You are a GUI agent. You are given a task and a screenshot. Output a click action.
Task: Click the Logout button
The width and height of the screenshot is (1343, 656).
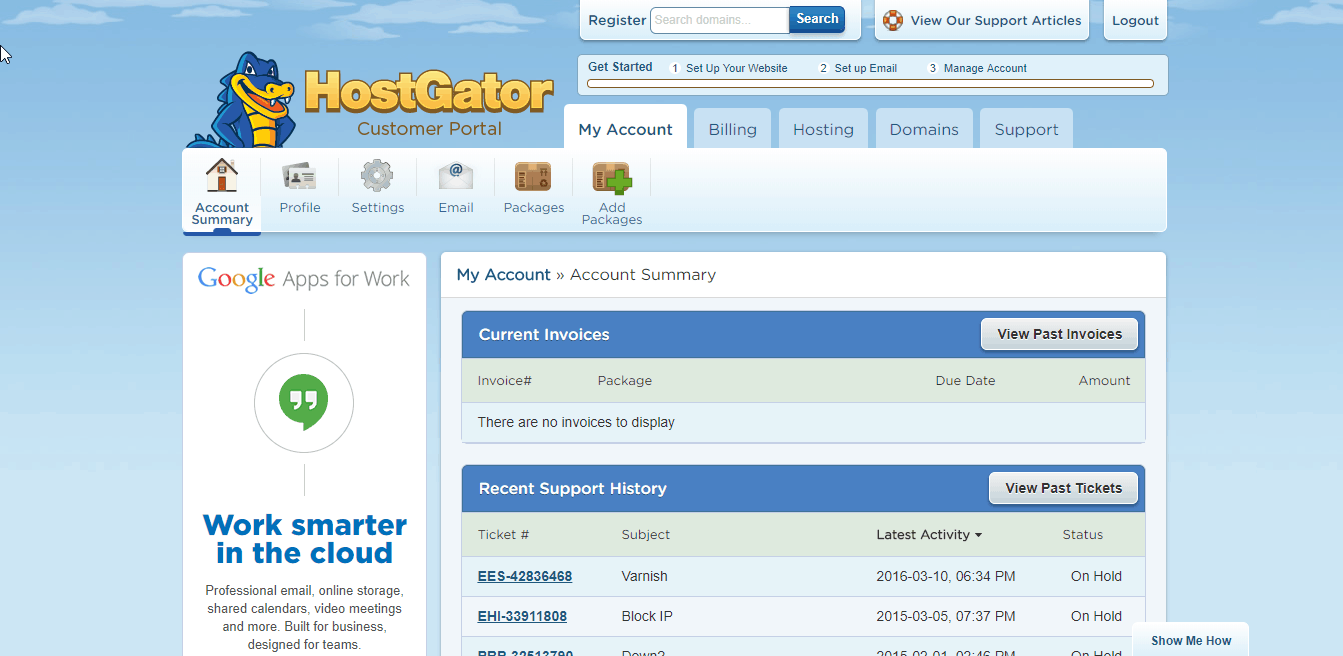coord(1135,20)
